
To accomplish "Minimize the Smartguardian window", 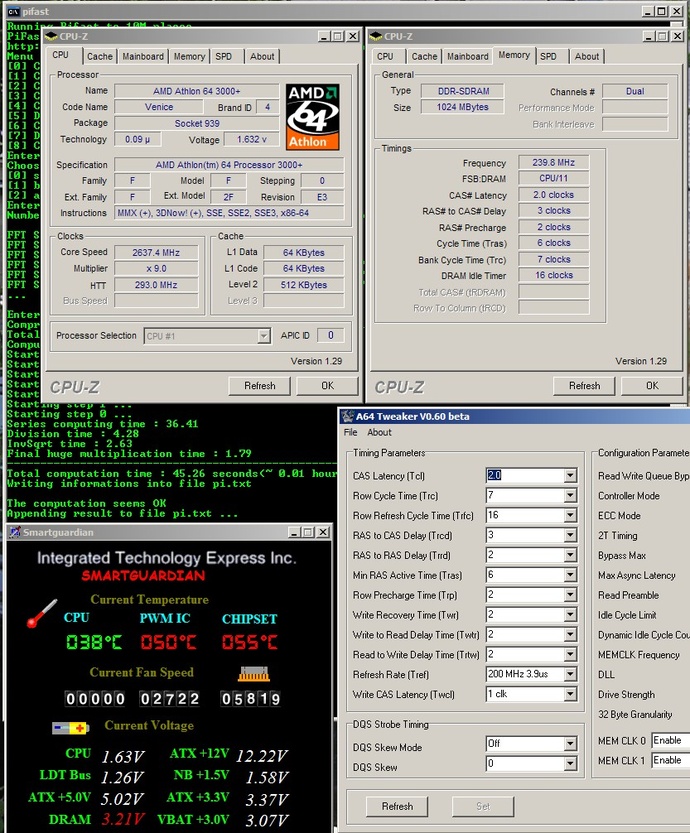I will coord(294,532).
